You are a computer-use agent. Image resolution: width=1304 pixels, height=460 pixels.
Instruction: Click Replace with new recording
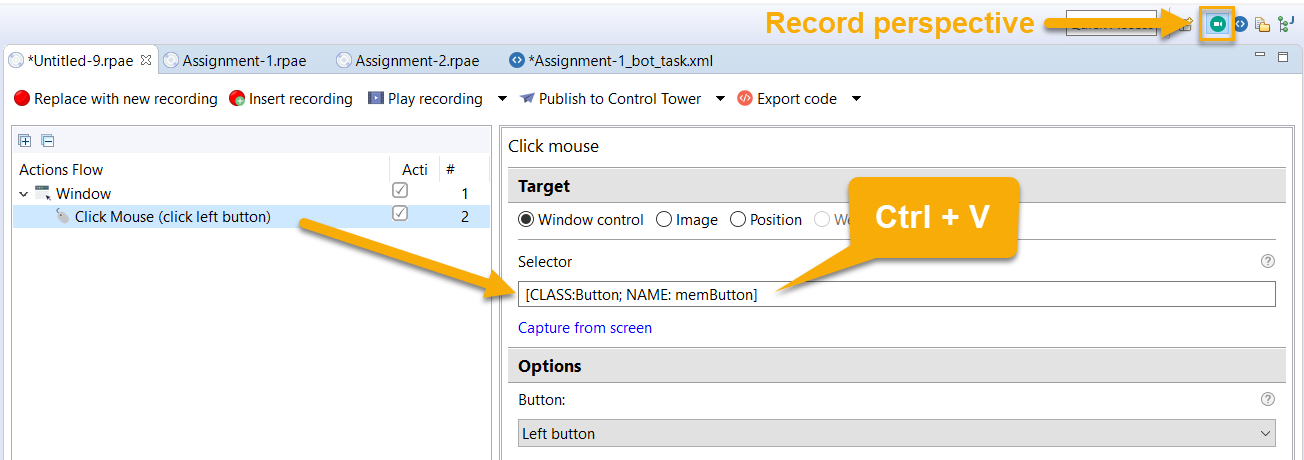(115, 99)
